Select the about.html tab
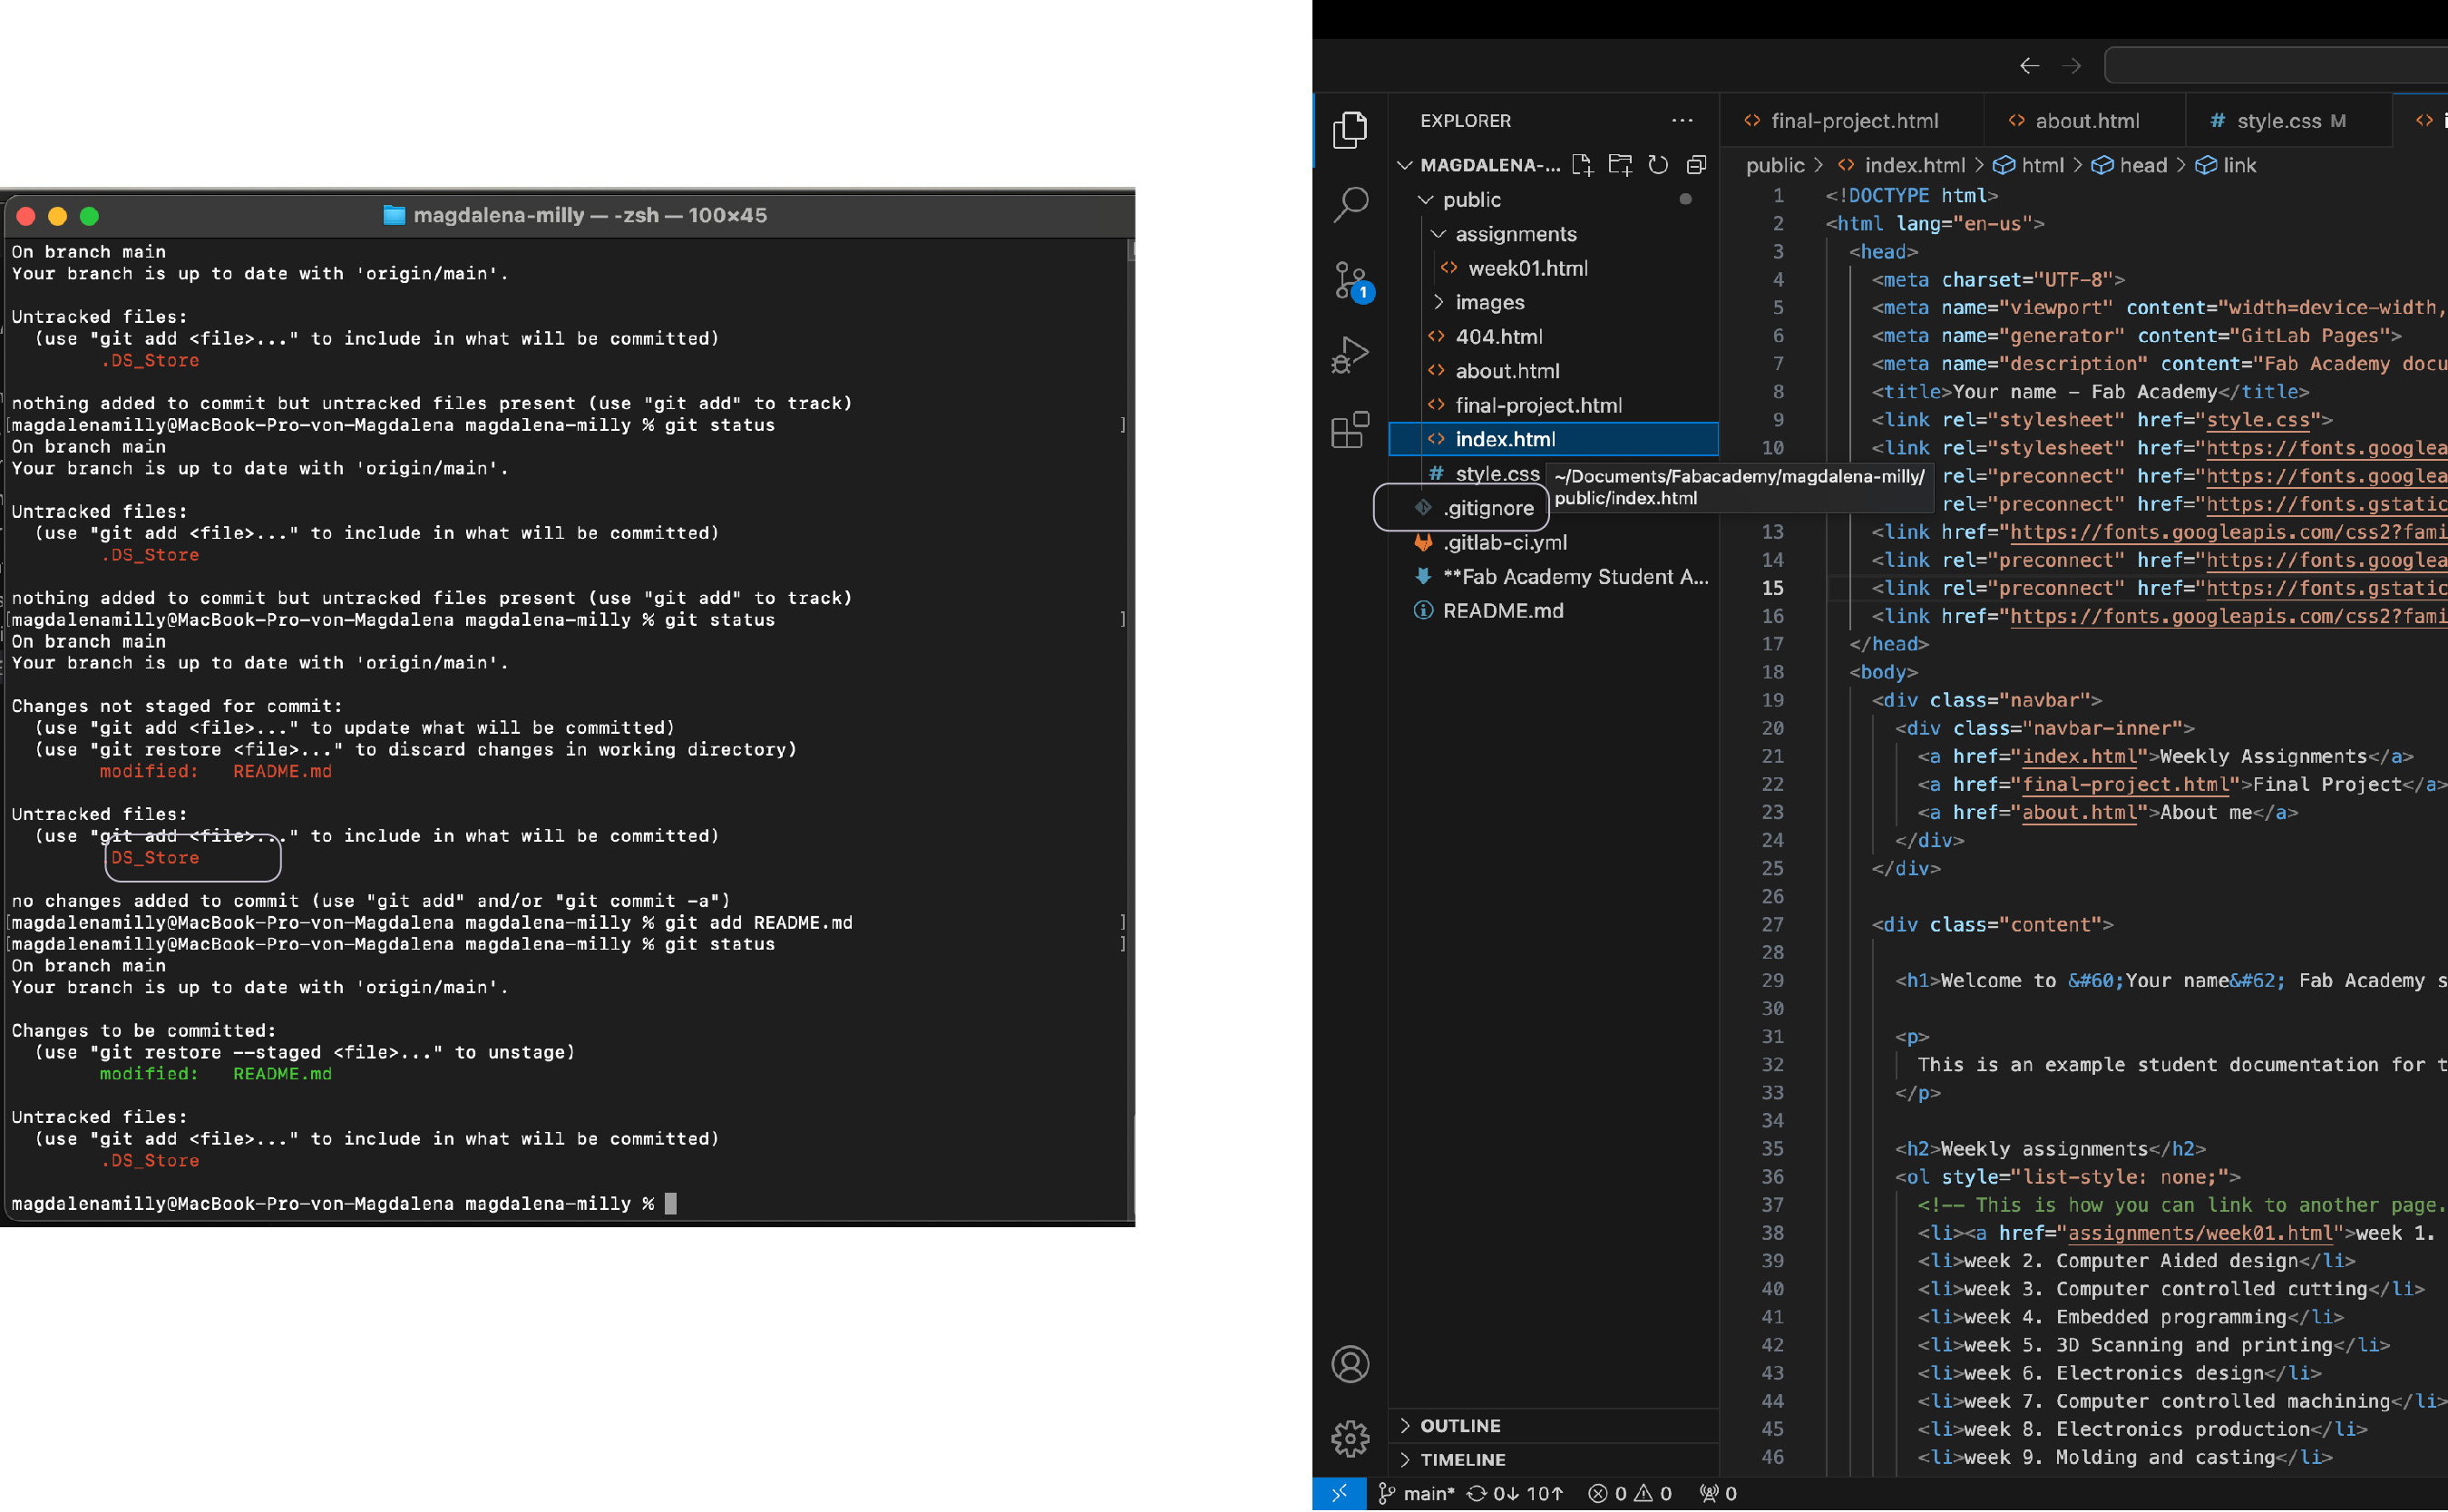Screen dimensions: 2448x1512 click(2082, 121)
